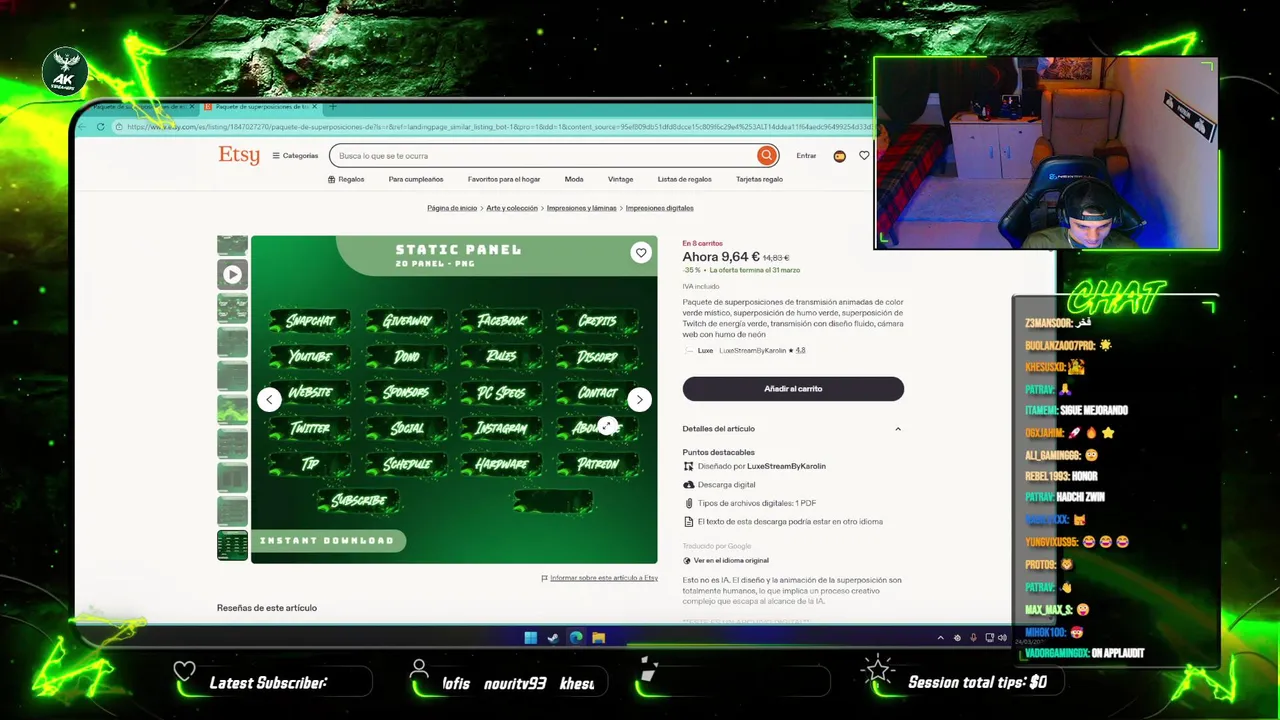Click the Añadir al carrito button
1280x720 pixels.
click(x=793, y=389)
